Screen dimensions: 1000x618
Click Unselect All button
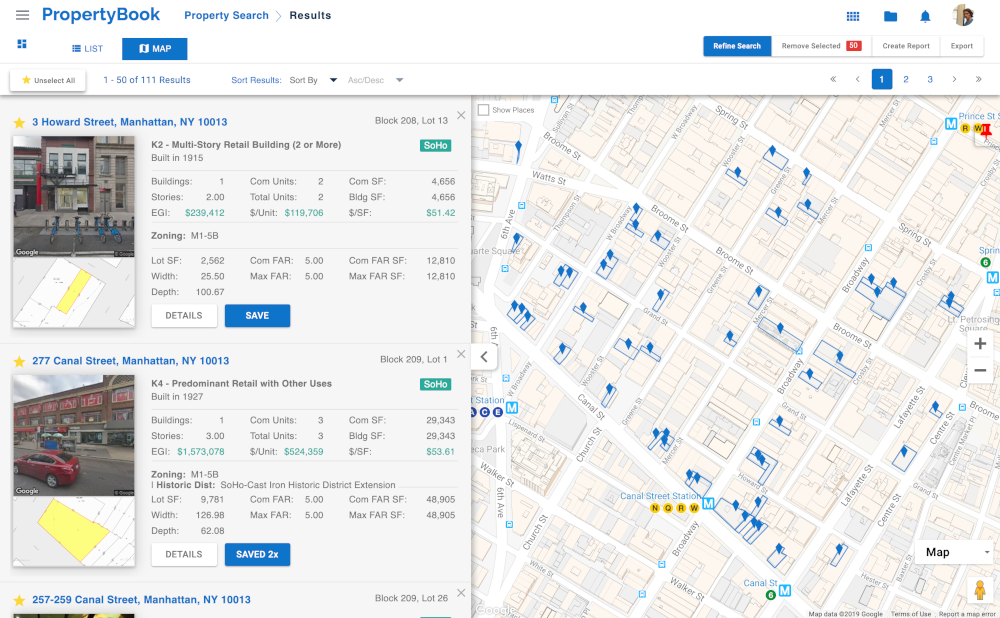tap(48, 80)
